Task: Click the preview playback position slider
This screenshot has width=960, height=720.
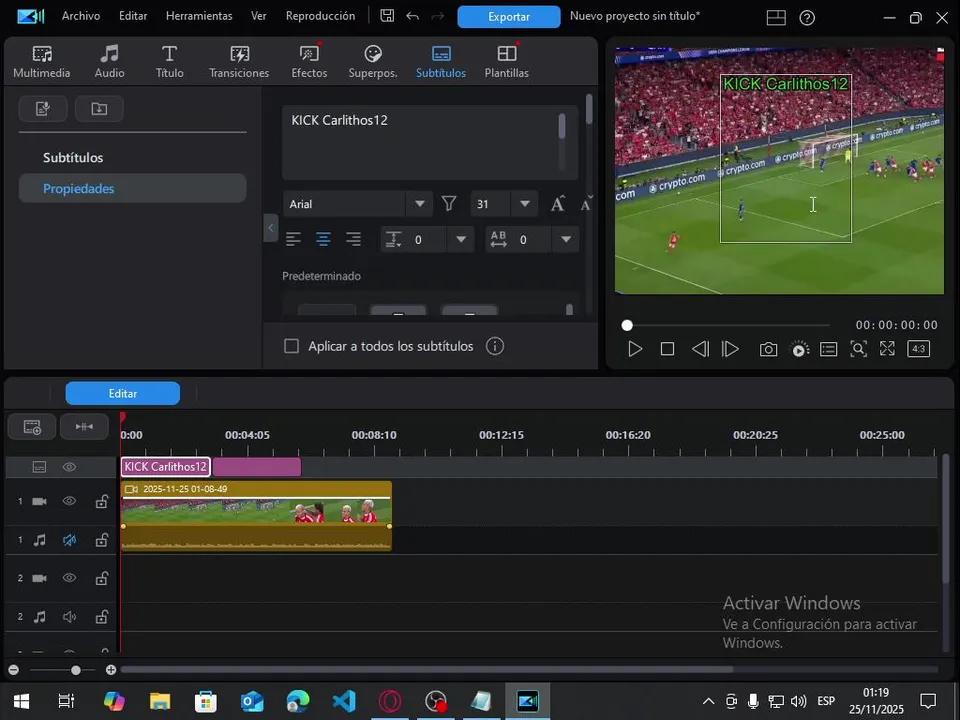Action: [627, 325]
